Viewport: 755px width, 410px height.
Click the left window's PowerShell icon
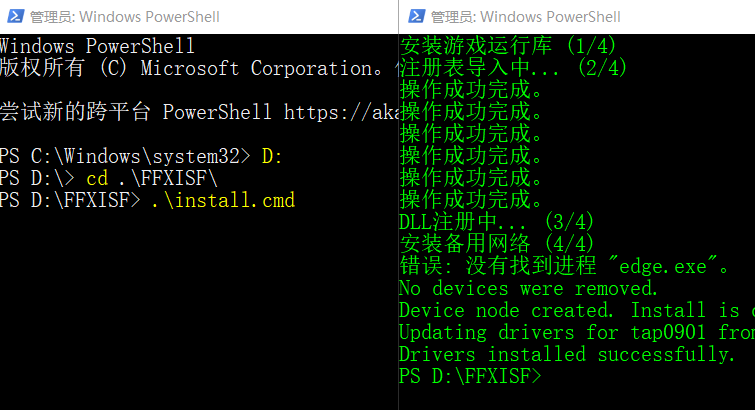(15, 16)
